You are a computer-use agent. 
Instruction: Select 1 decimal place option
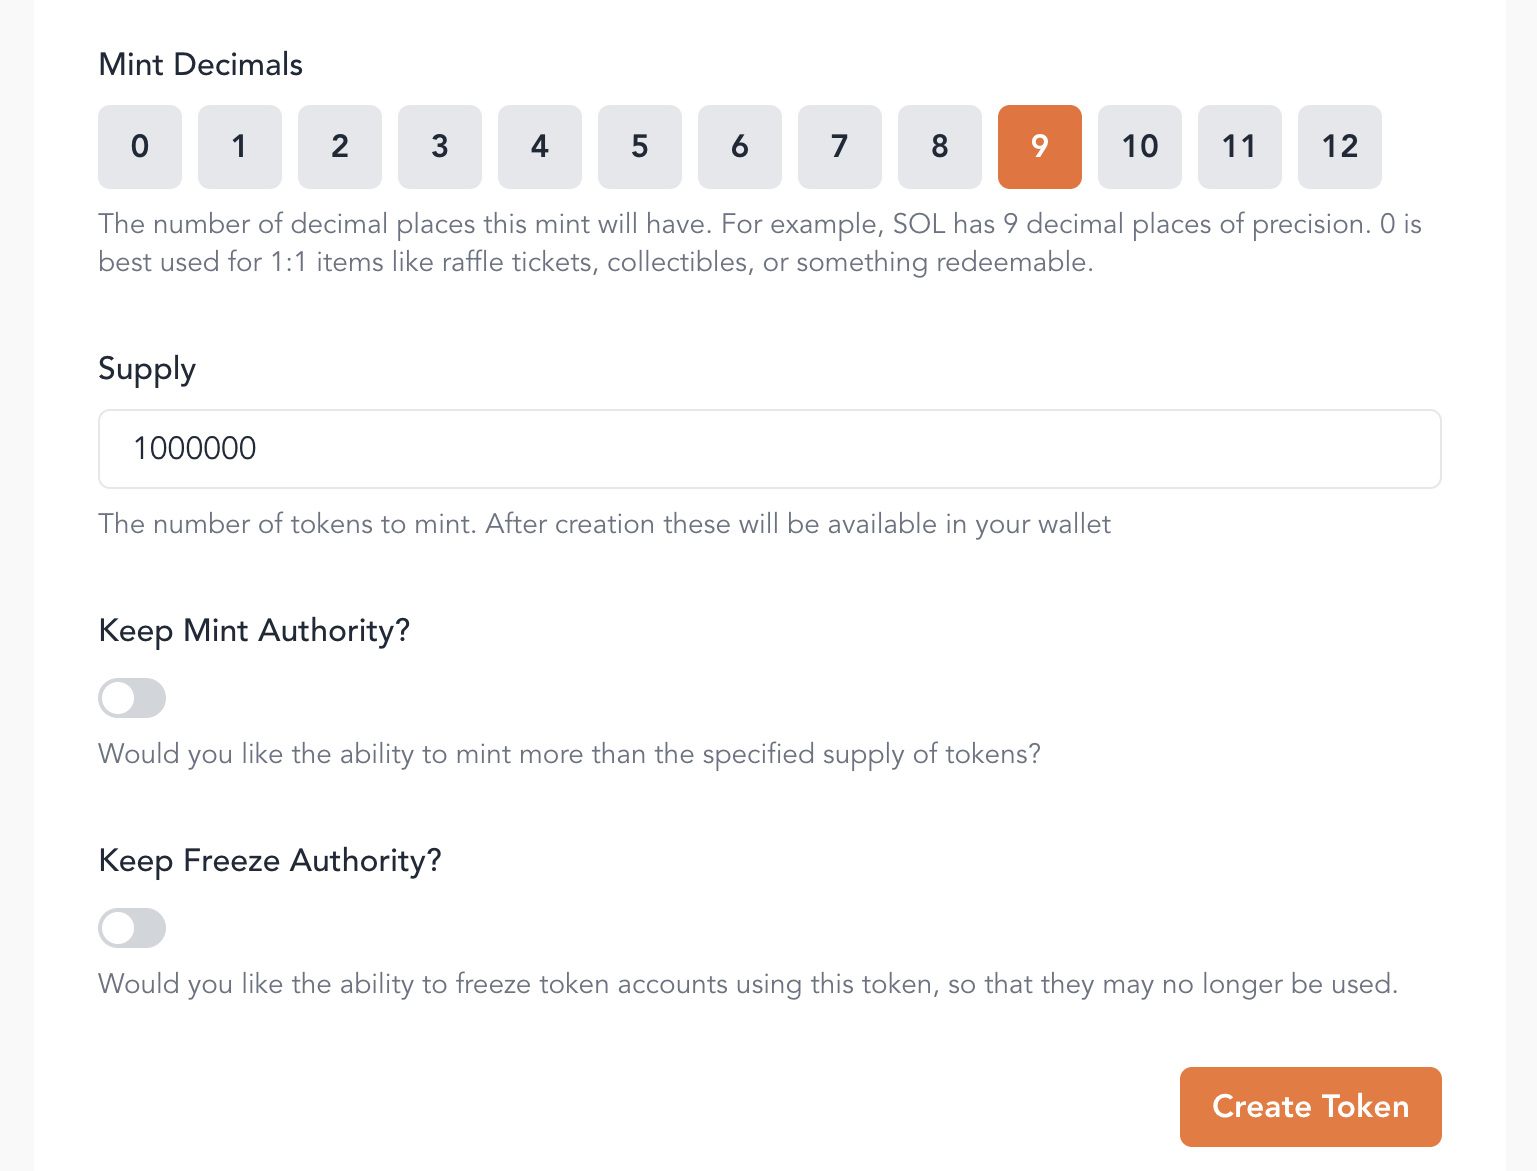pyautogui.click(x=240, y=147)
